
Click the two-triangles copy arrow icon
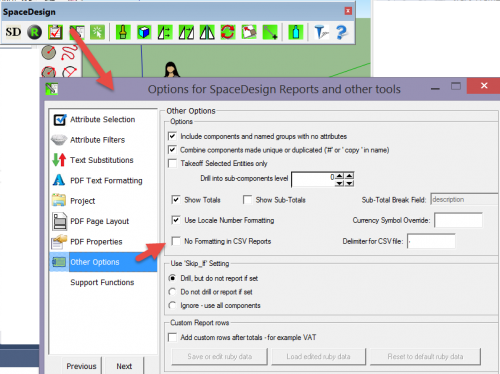click(x=186, y=32)
